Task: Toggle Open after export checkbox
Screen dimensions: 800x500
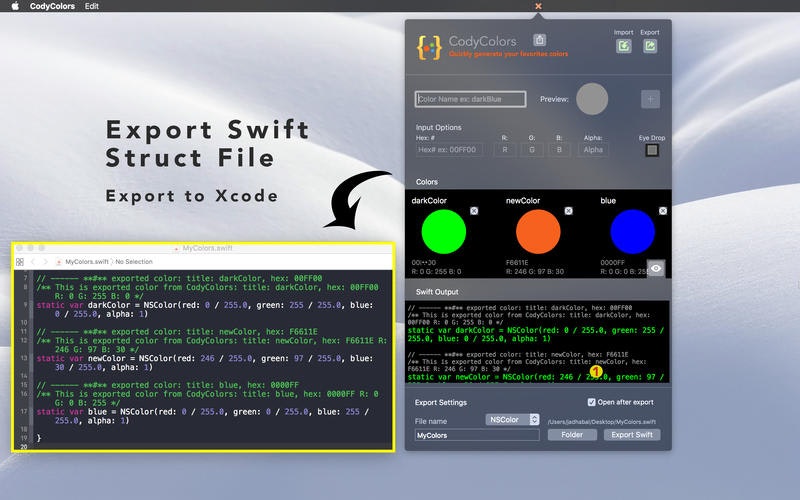Action: click(x=591, y=402)
